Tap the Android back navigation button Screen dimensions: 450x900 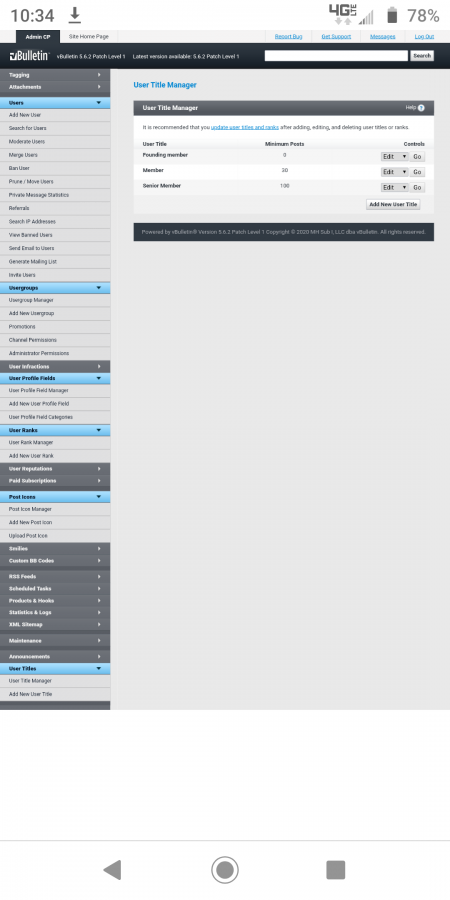click(112, 870)
